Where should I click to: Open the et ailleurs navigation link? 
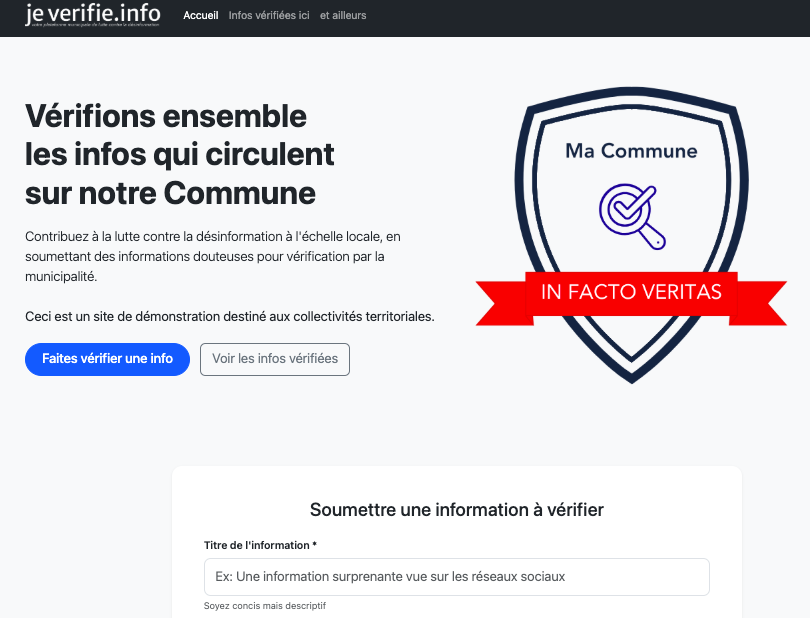coord(343,16)
